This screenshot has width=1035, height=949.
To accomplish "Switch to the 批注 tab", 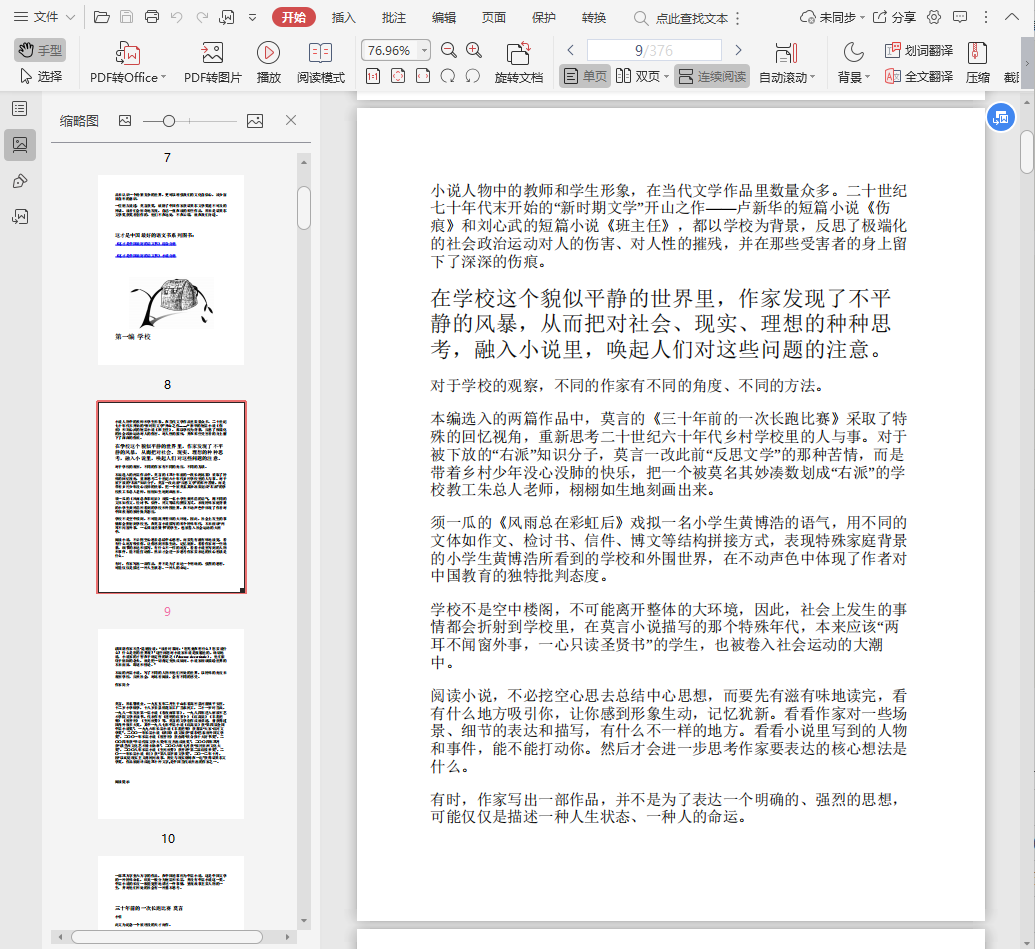I will point(394,17).
